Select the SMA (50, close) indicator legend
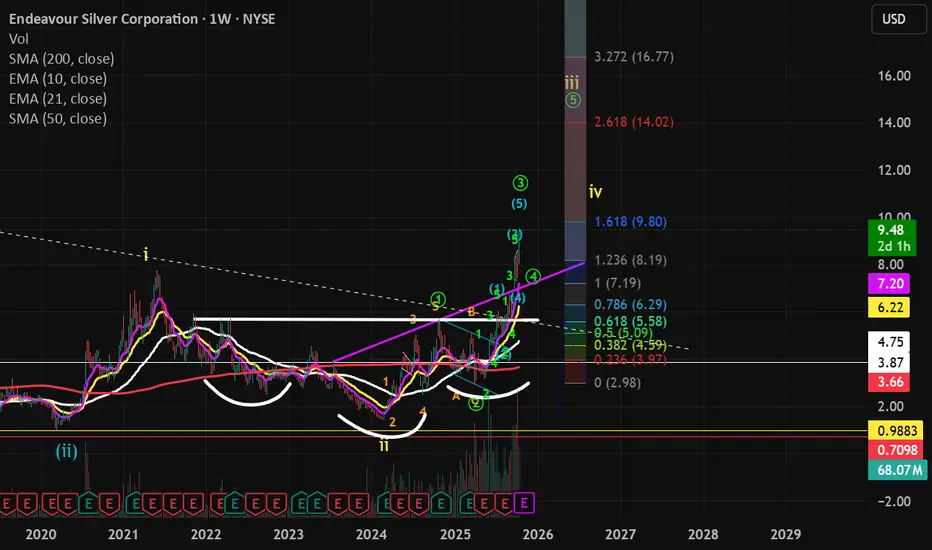The image size is (932, 550). pyautogui.click(x=58, y=118)
